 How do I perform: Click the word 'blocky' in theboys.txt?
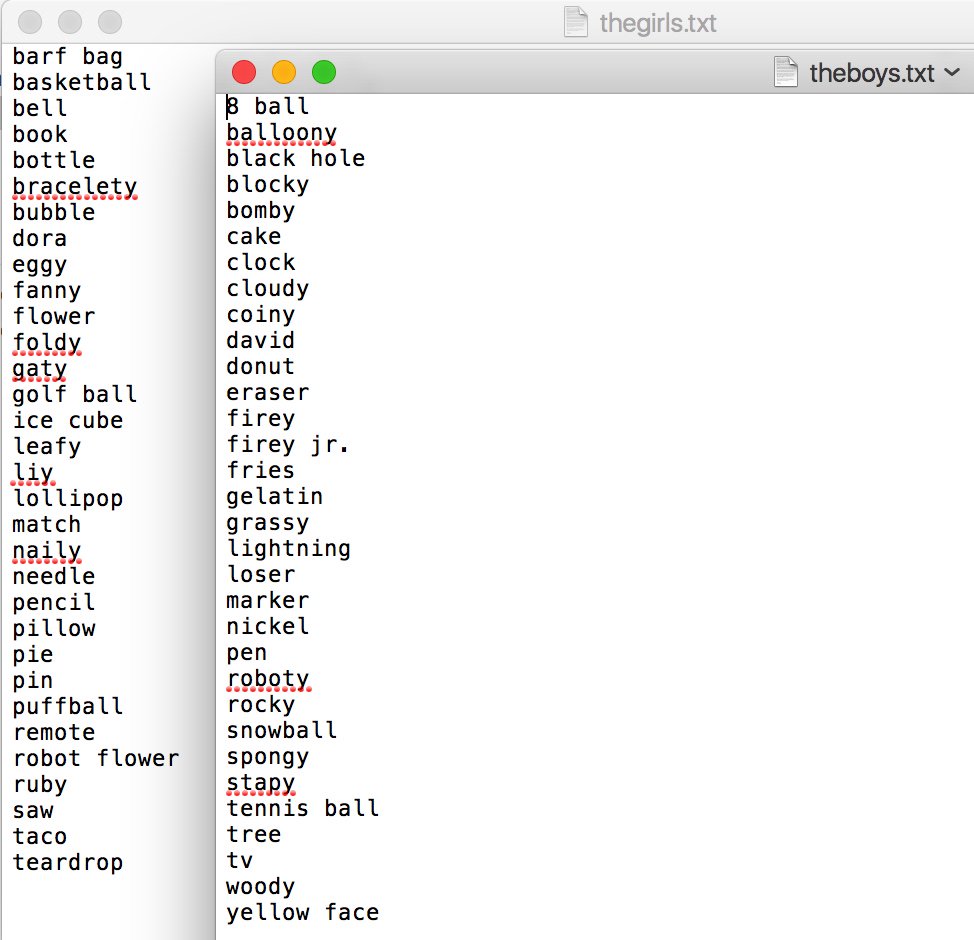click(268, 185)
